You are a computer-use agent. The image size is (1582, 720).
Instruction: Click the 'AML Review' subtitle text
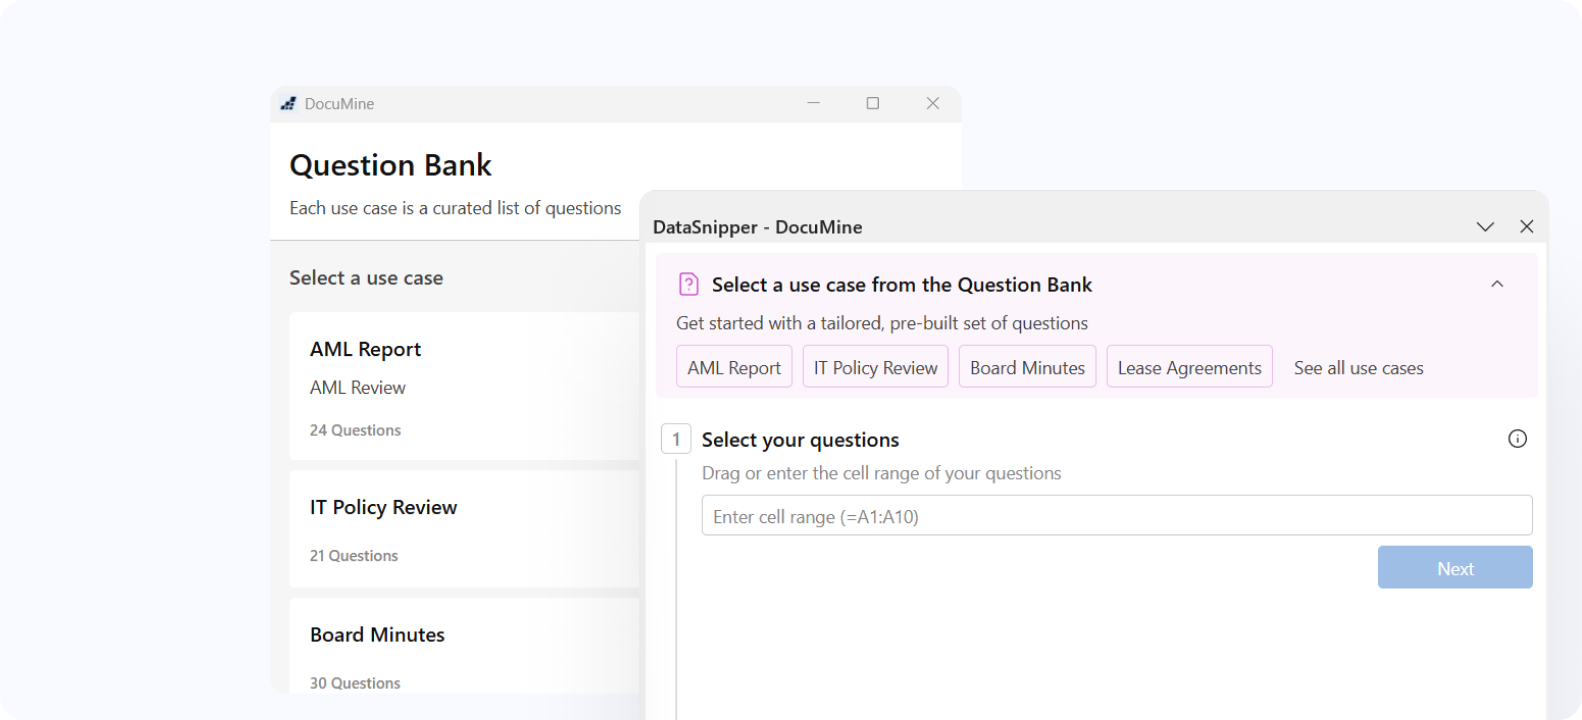pos(357,387)
